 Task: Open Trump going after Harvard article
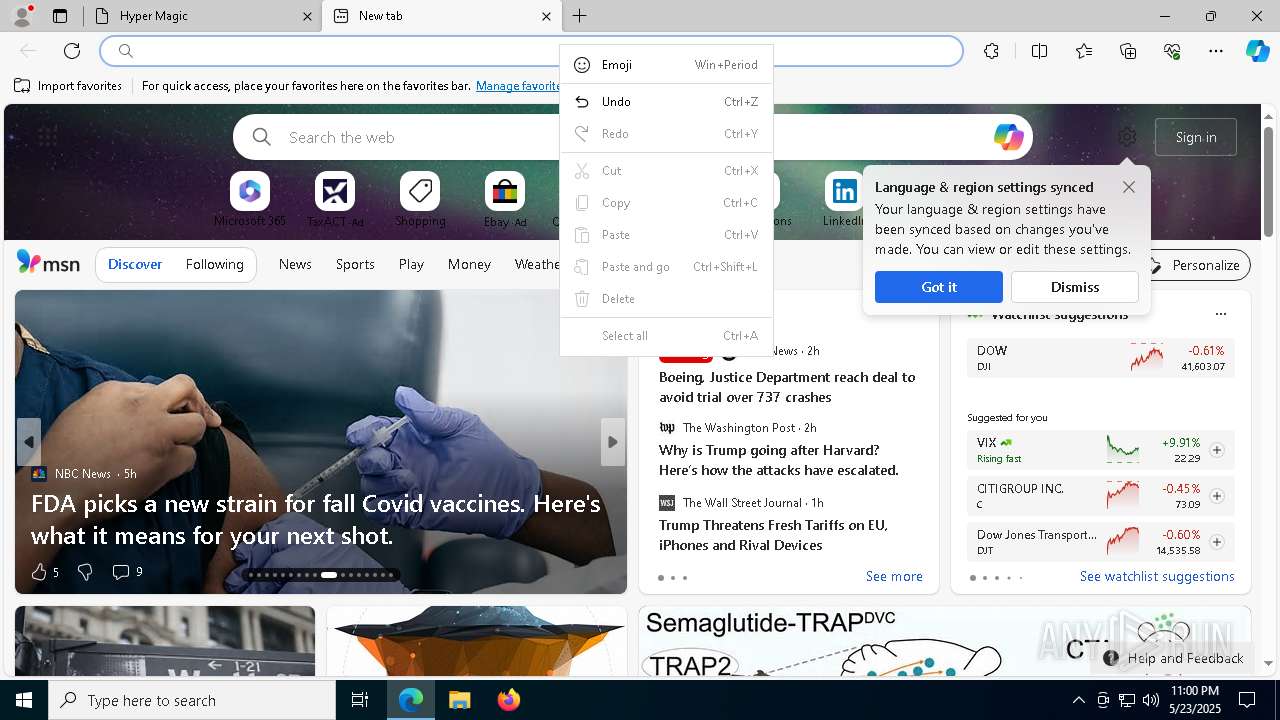(x=779, y=460)
